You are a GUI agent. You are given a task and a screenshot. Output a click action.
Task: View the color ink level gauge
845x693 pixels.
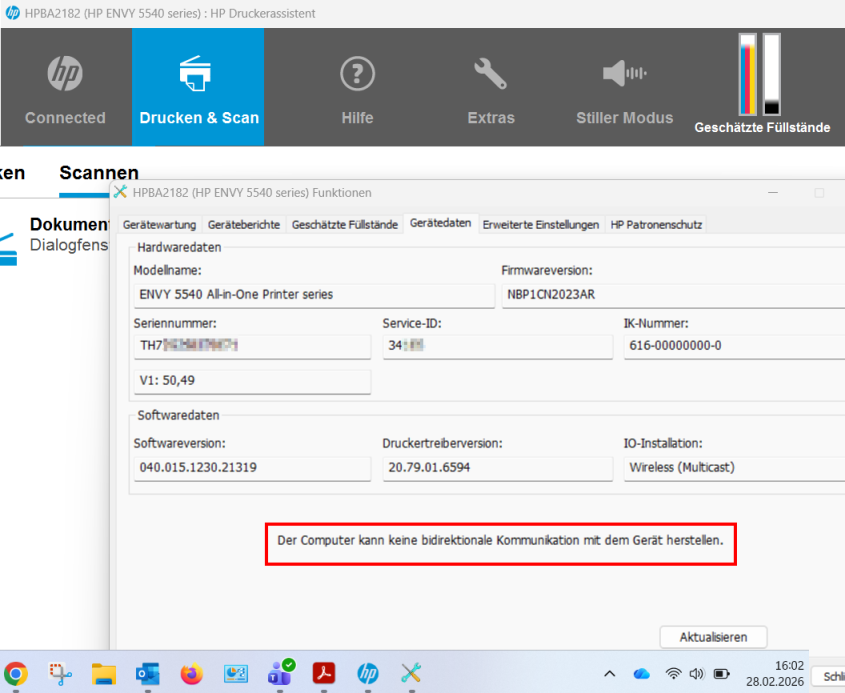coord(747,74)
